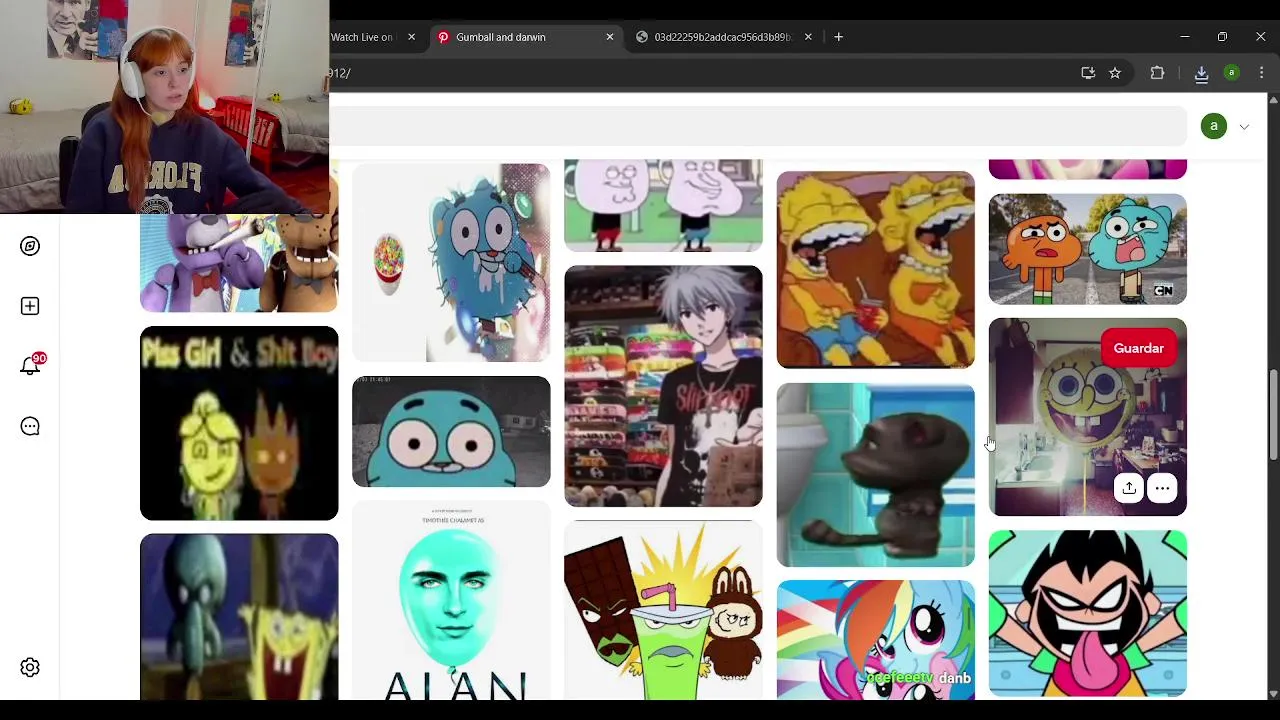
Task: Open the Bonnie and Freddy FNAF pin
Action: point(239,262)
